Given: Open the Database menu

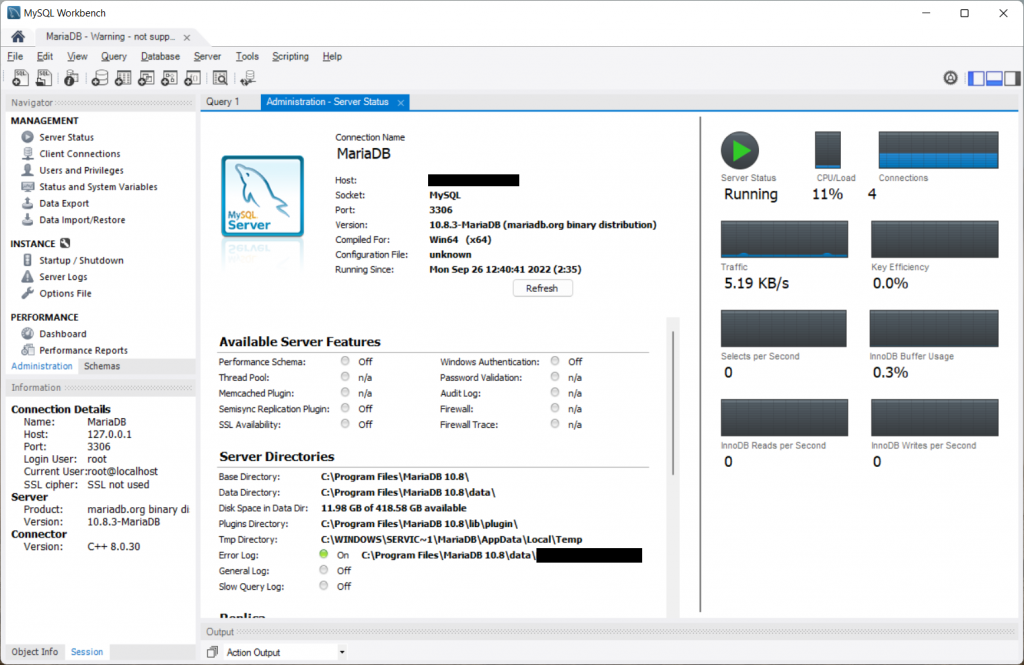Looking at the screenshot, I should pos(160,57).
